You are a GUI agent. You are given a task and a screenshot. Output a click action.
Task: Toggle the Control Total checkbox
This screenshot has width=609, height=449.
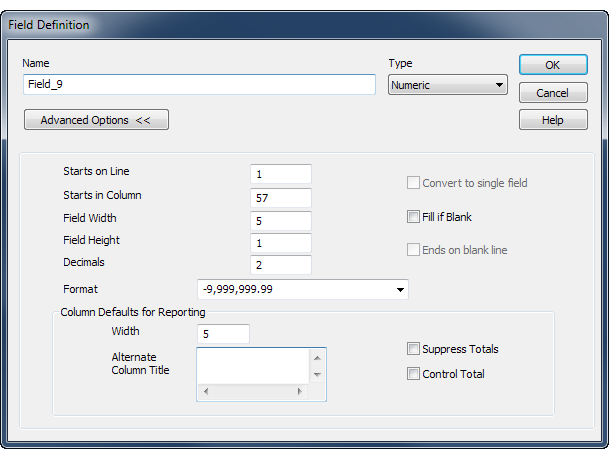413,374
